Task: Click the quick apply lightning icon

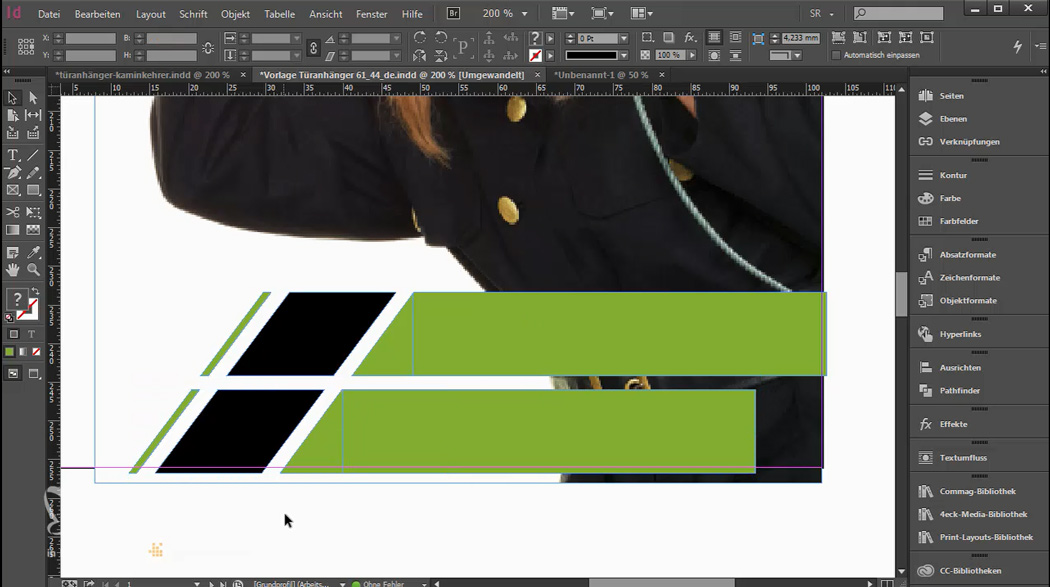Action: pos(1017,46)
